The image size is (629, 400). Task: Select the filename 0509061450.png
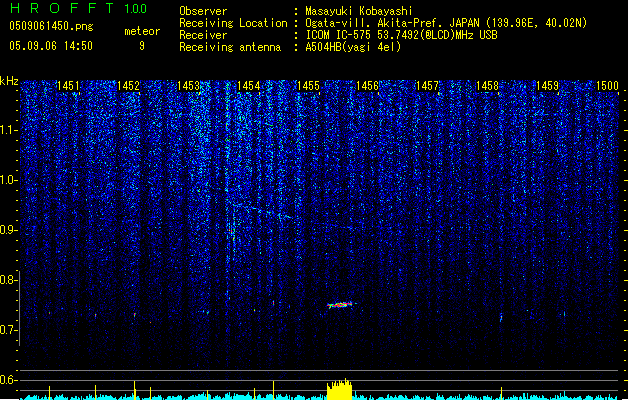click(51, 27)
